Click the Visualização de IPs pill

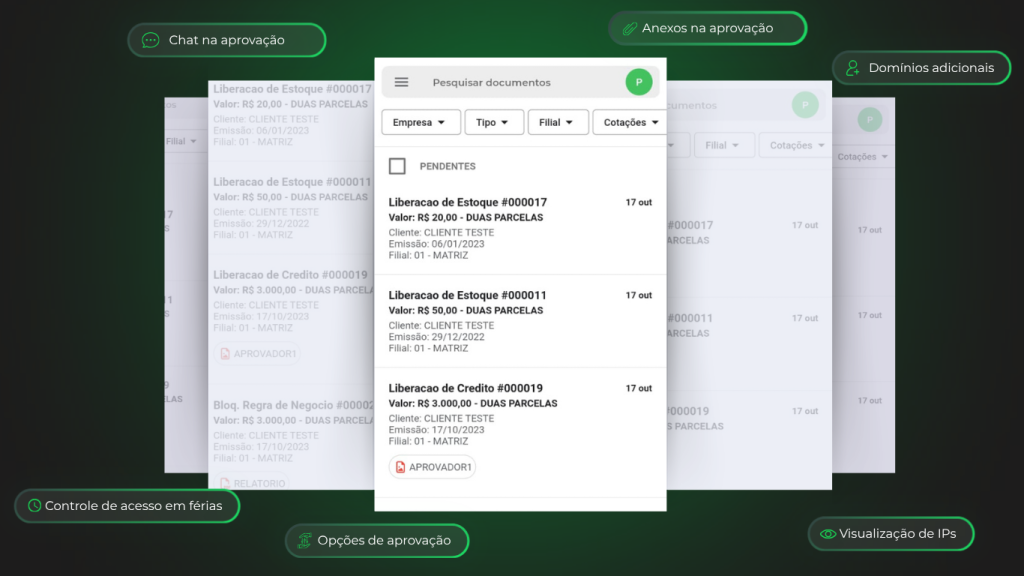pyautogui.click(x=891, y=534)
